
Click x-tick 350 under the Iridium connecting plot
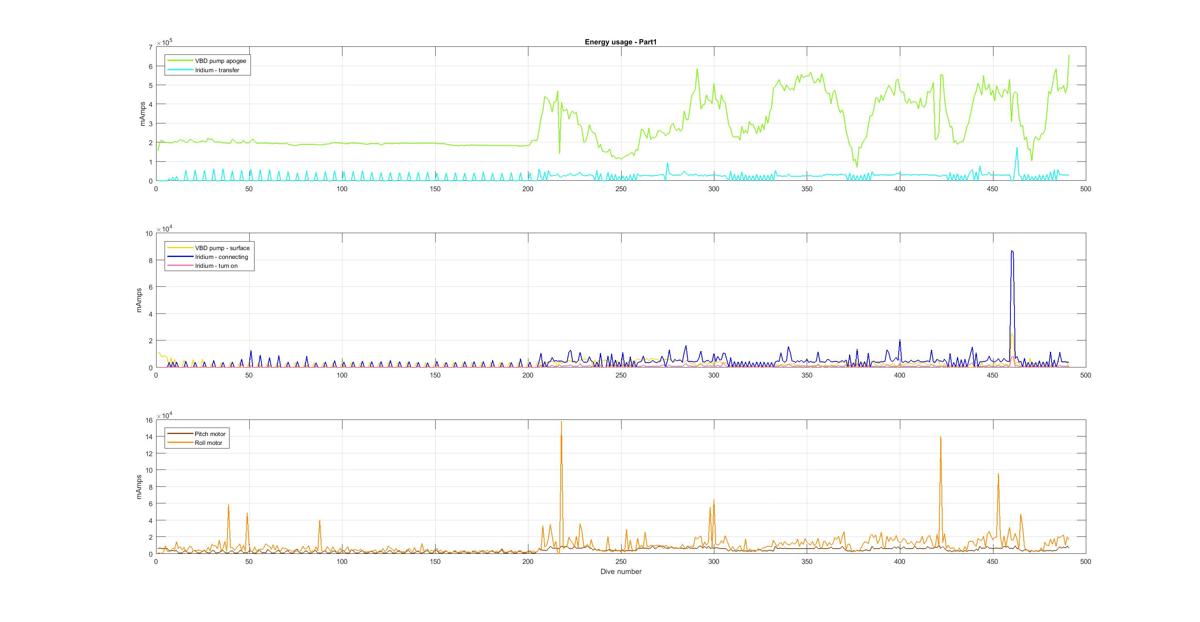click(x=806, y=375)
